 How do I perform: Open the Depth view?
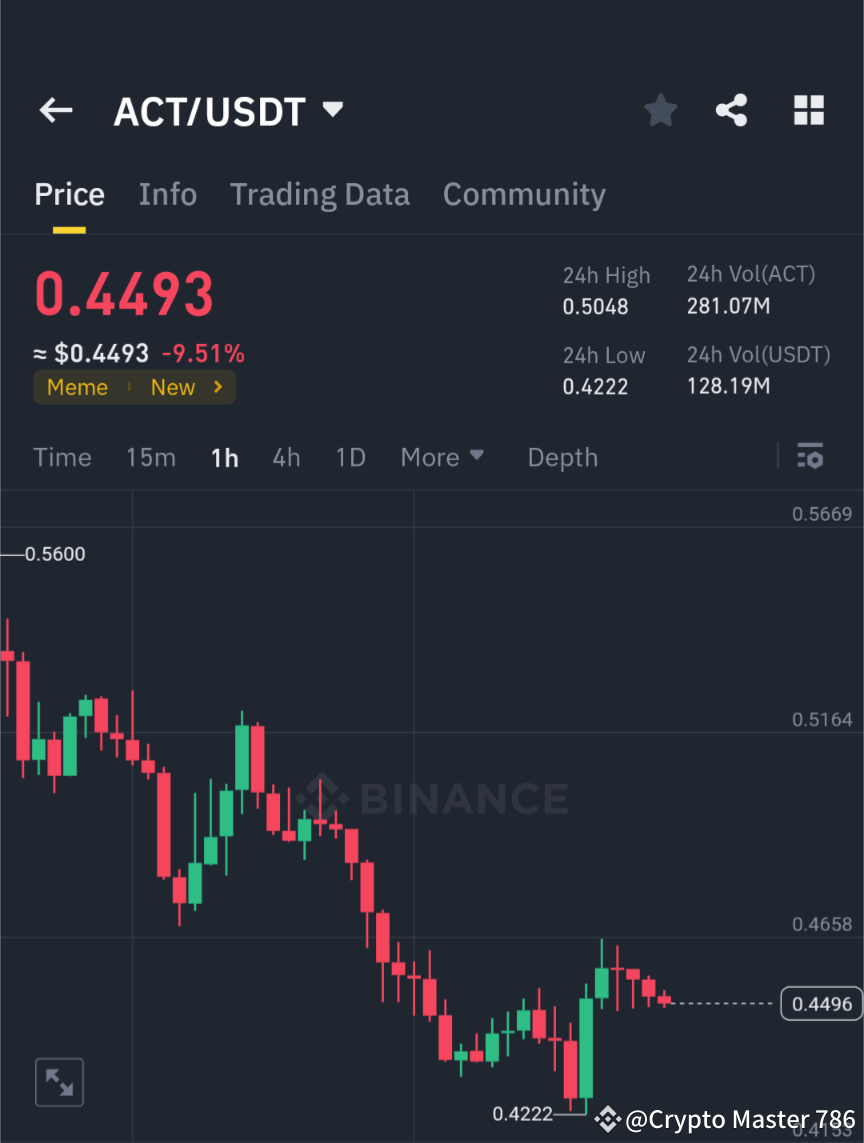(x=562, y=457)
